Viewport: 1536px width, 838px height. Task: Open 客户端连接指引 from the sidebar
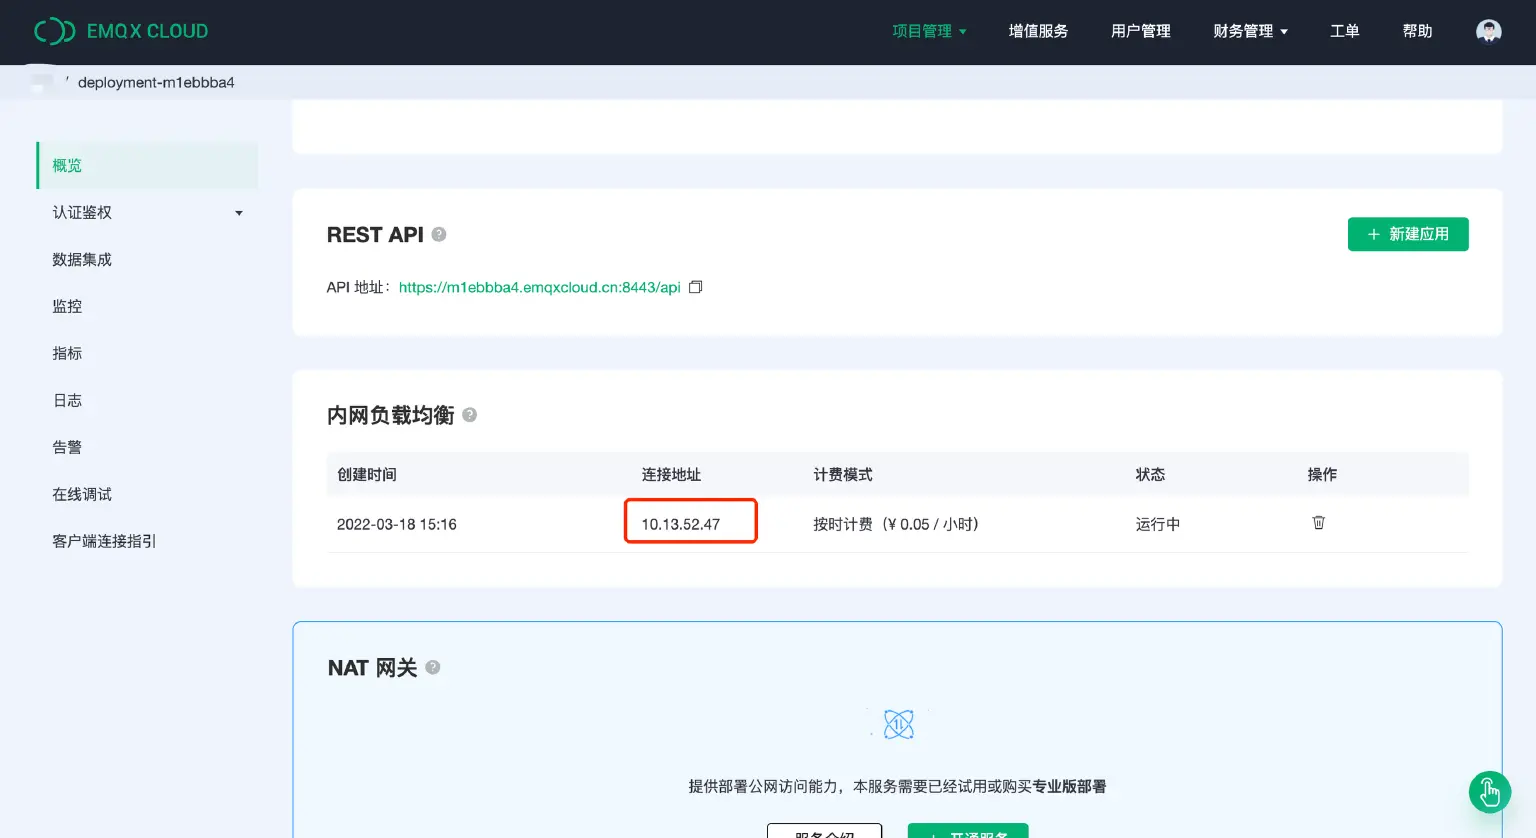pyautogui.click(x=103, y=541)
